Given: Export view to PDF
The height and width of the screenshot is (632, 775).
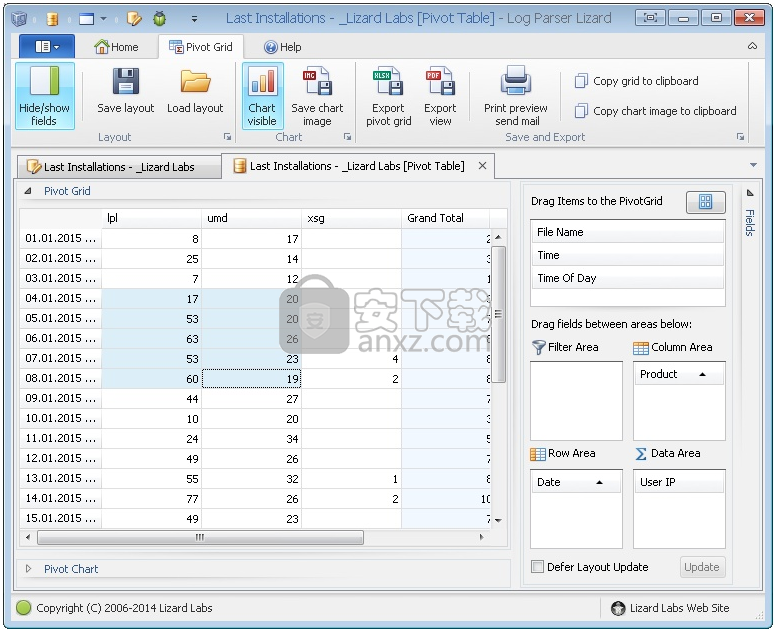Looking at the screenshot, I should point(440,96).
